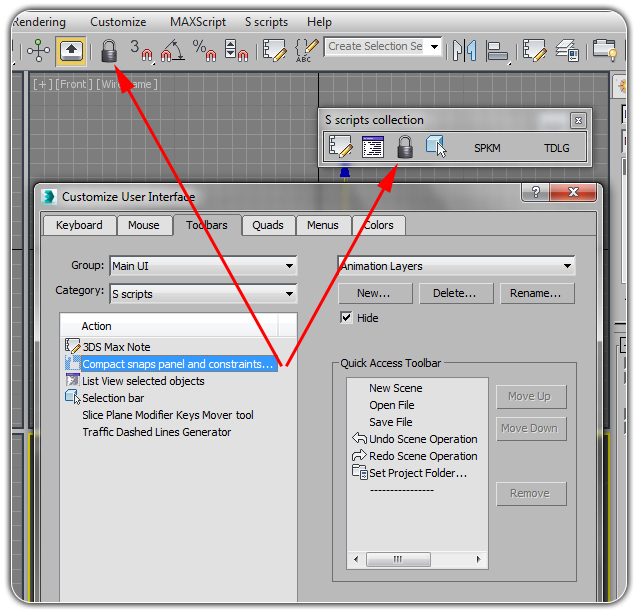The width and height of the screenshot is (636, 613).
Task: Select Open File in Quick Access Toolbar list
Action: coord(391,405)
